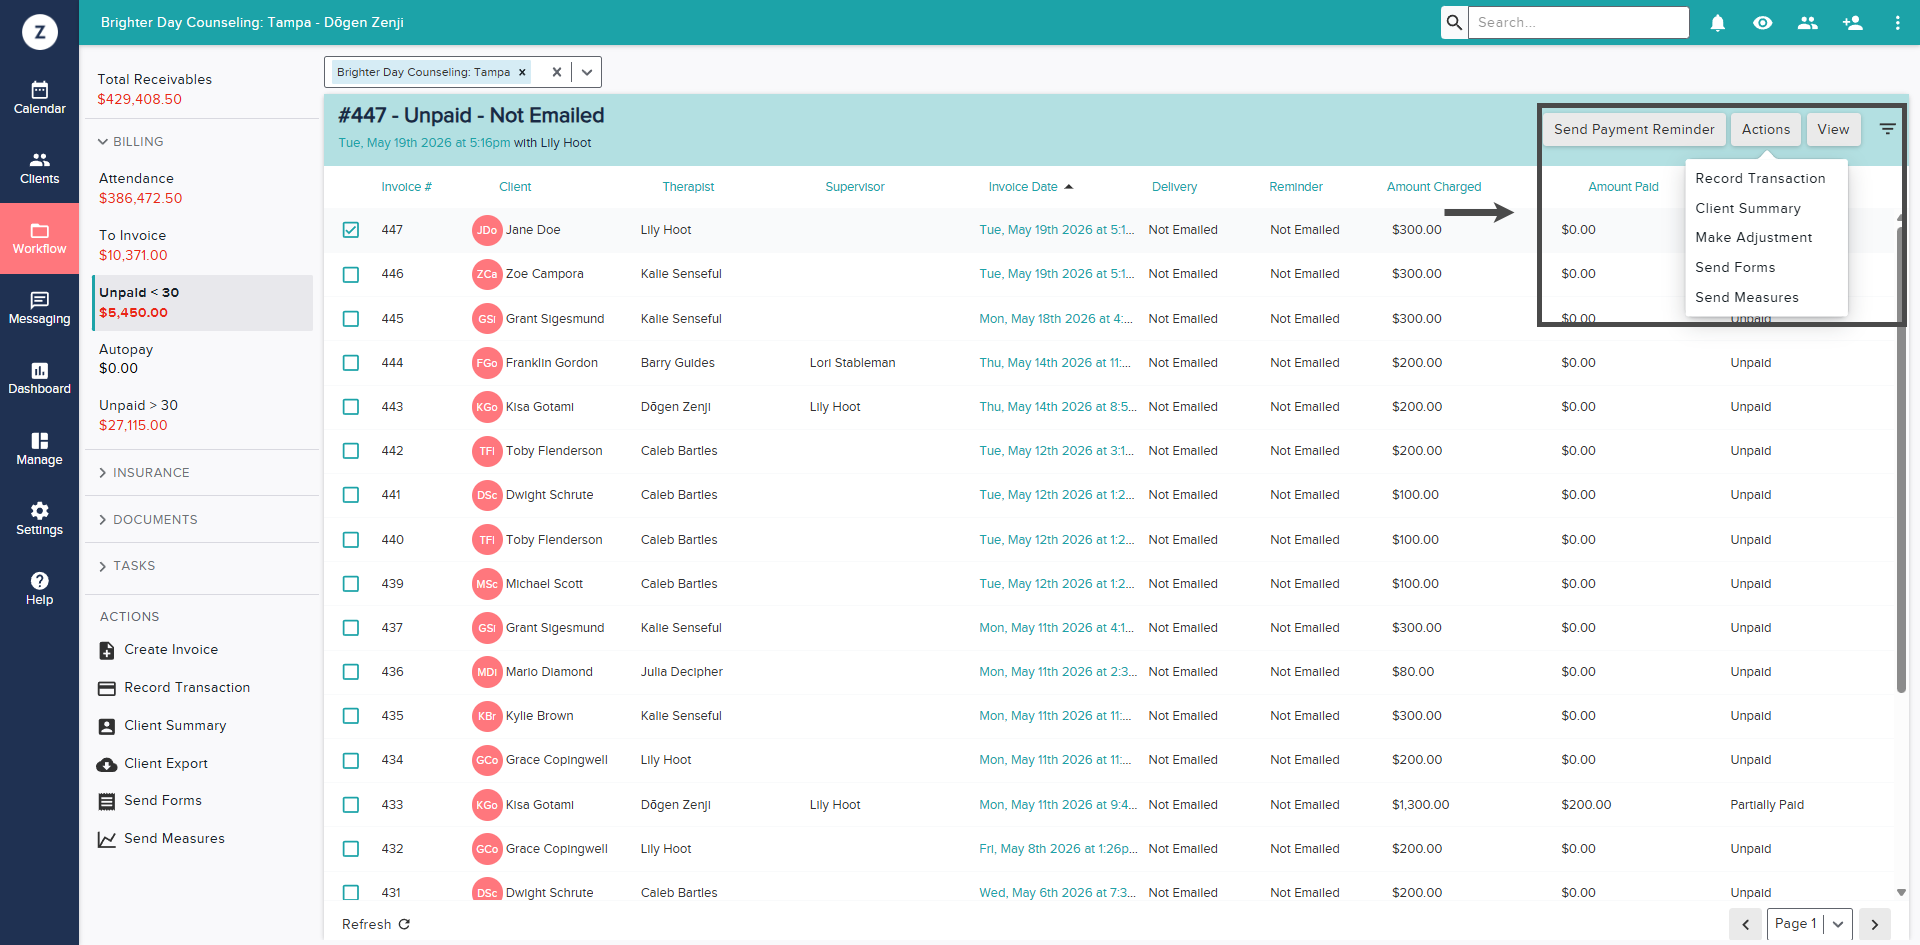Click the Client Summary sidebar icon
1920x945 pixels.
(x=107, y=726)
